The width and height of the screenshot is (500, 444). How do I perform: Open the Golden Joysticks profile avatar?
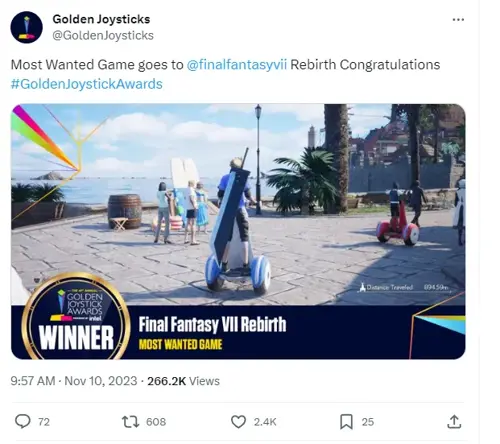(x=26, y=27)
